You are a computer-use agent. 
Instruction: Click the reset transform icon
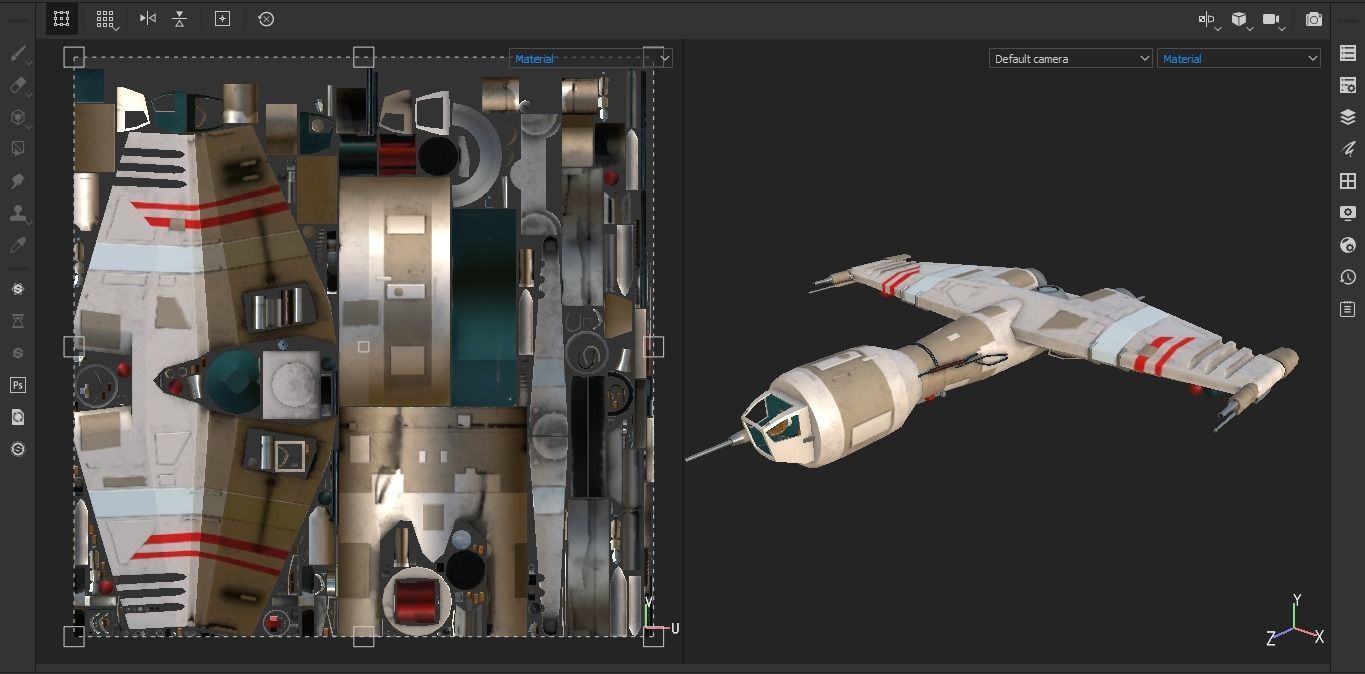tap(266, 18)
